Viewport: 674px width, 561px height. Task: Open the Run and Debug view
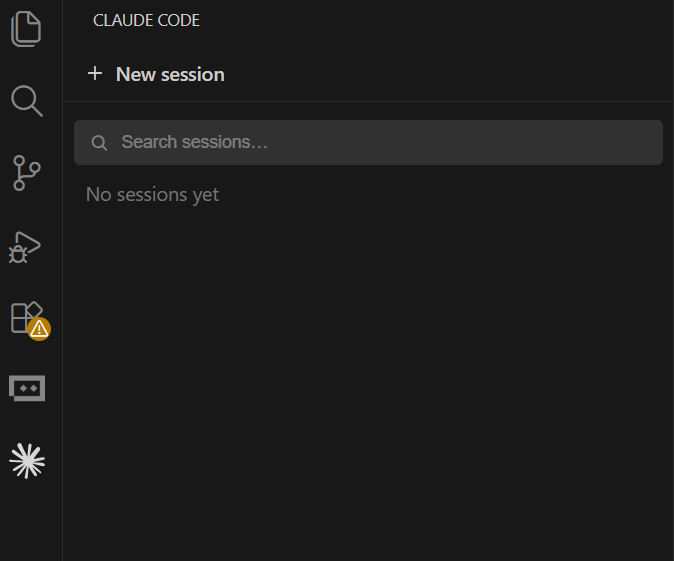tap(25, 247)
